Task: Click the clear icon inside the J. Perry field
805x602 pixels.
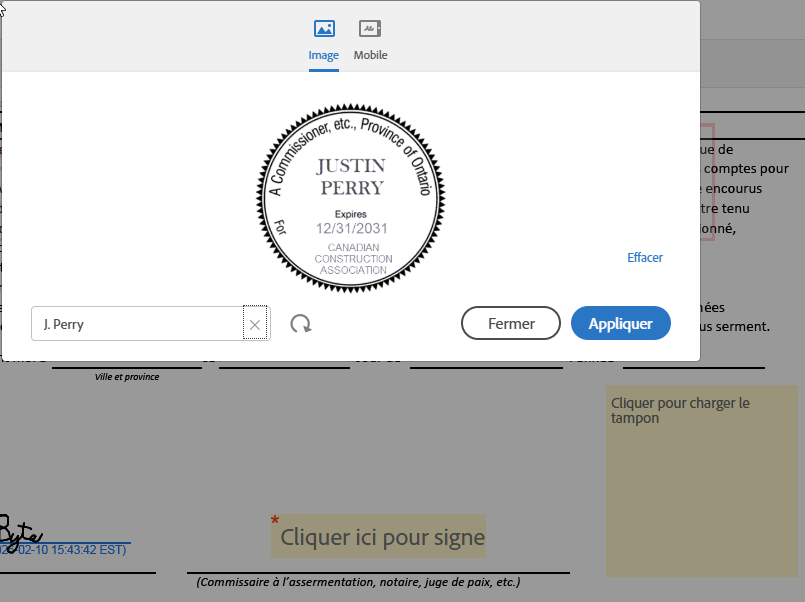Action: coord(255,323)
